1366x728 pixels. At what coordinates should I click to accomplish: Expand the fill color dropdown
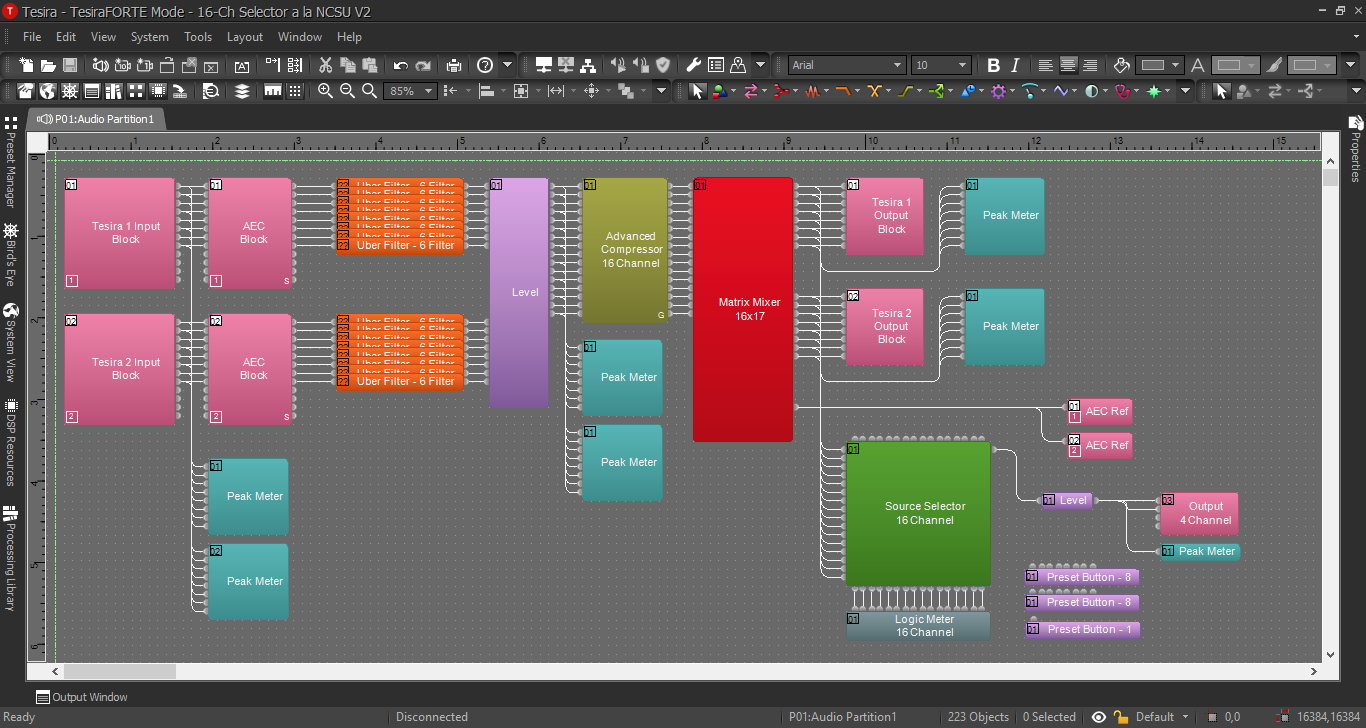pos(1176,65)
